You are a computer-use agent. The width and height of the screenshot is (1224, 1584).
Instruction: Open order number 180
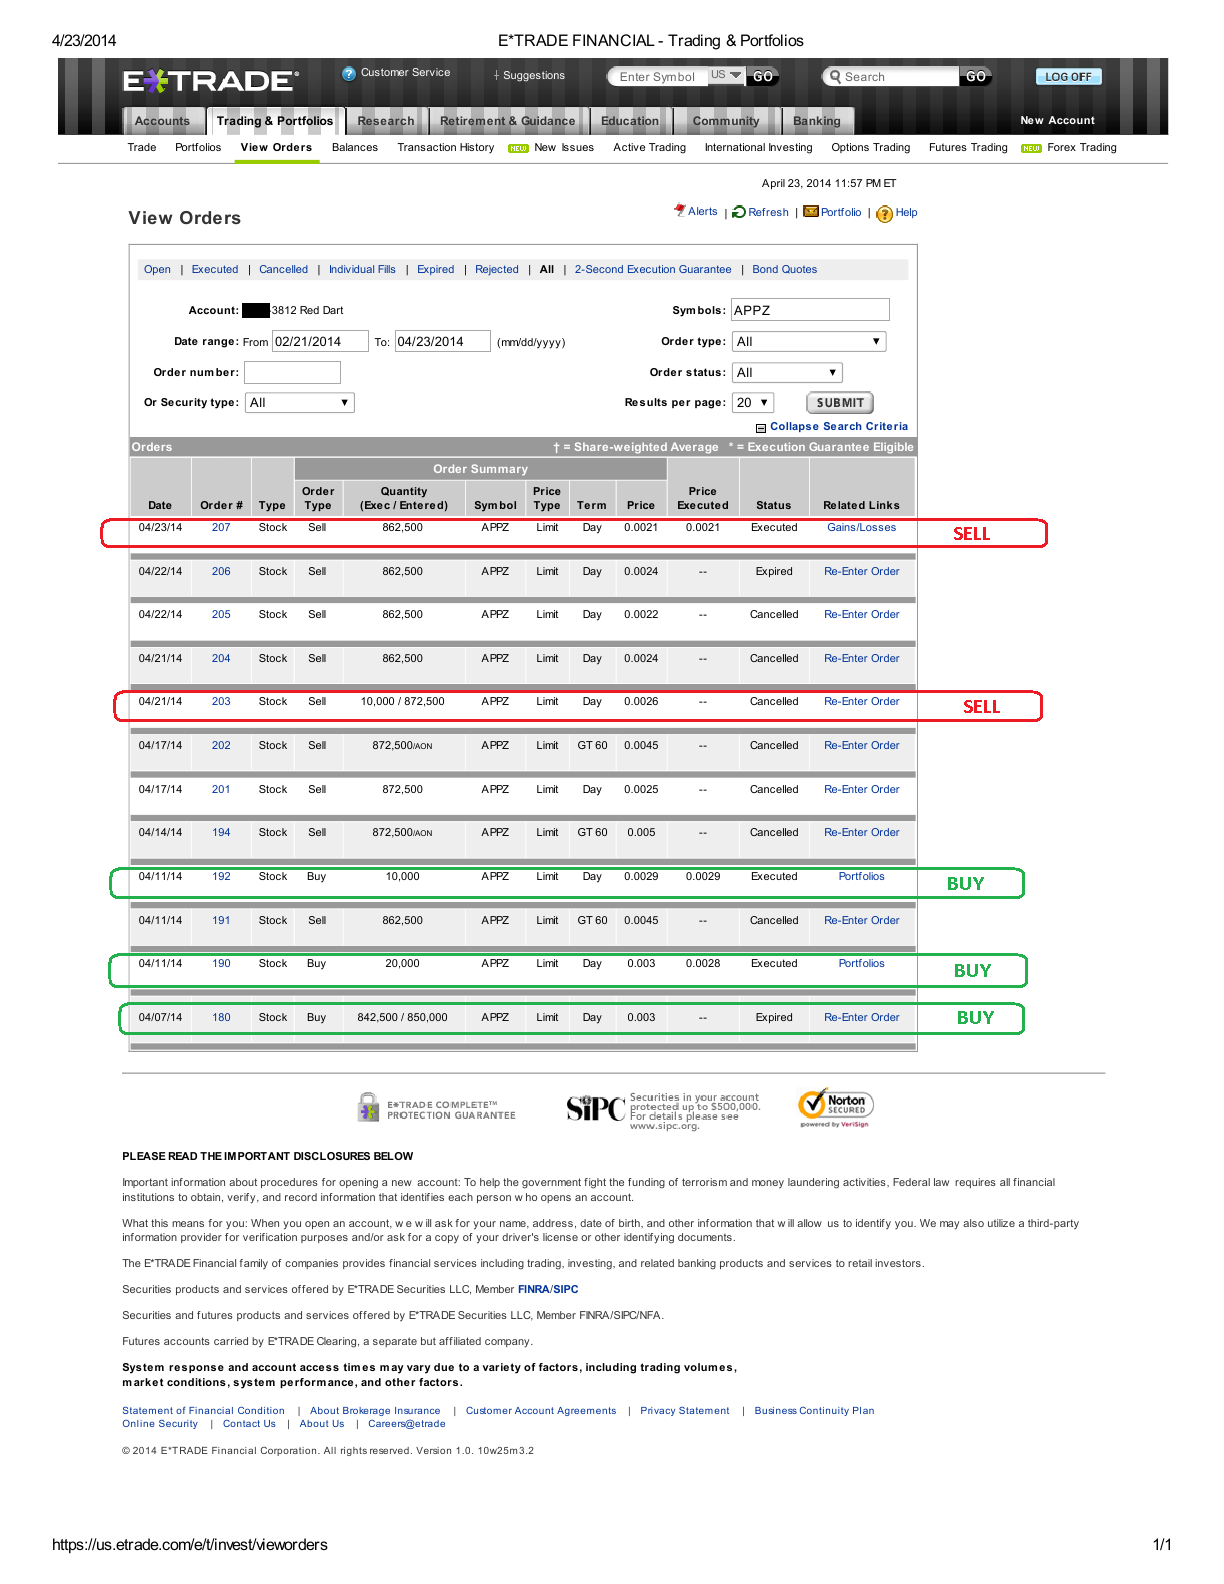tap(221, 1018)
